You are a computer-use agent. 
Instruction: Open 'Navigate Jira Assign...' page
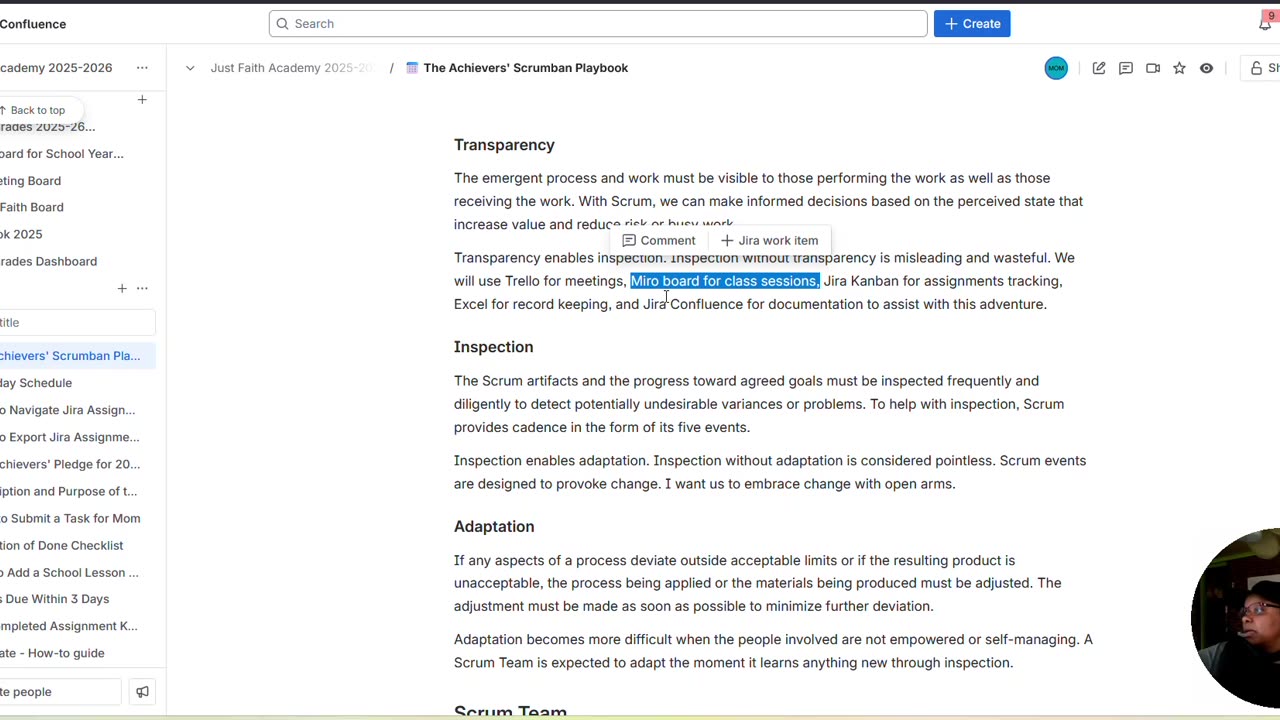pos(67,410)
